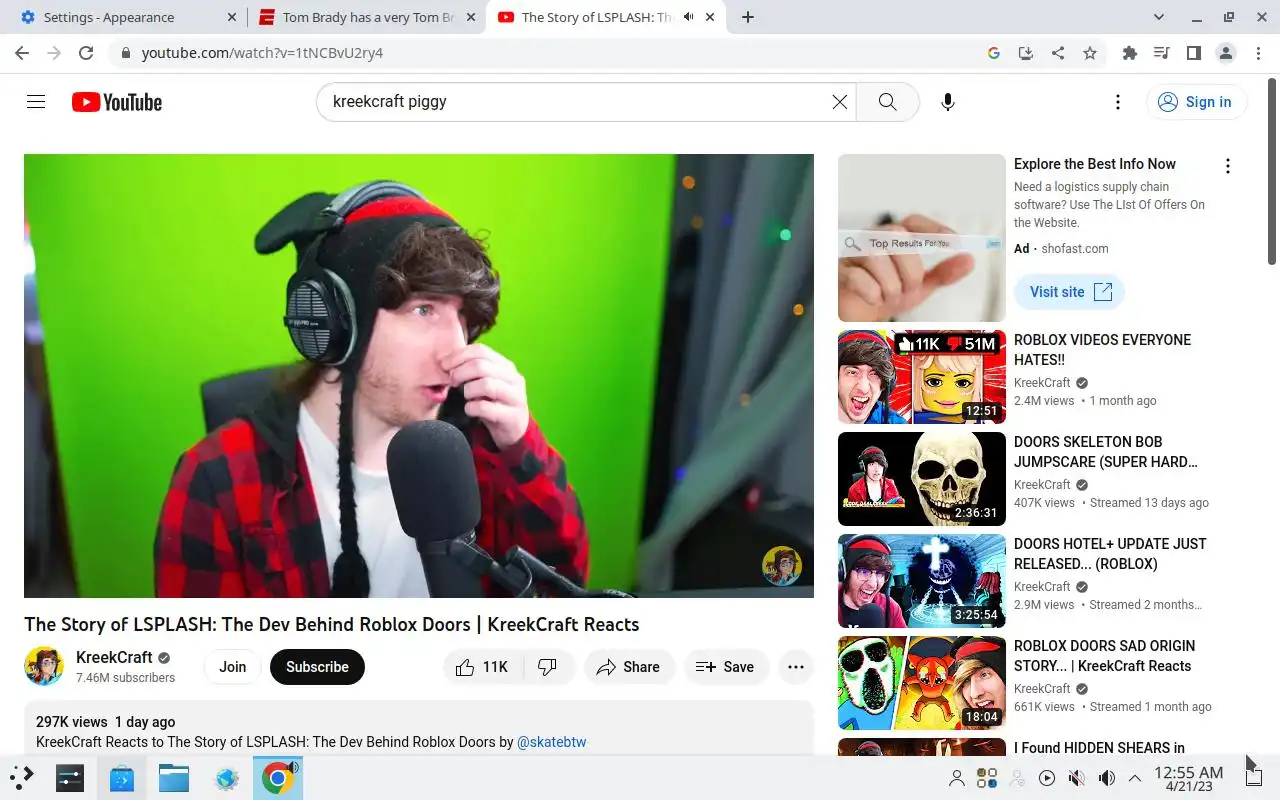Clear the search box text

(840, 102)
